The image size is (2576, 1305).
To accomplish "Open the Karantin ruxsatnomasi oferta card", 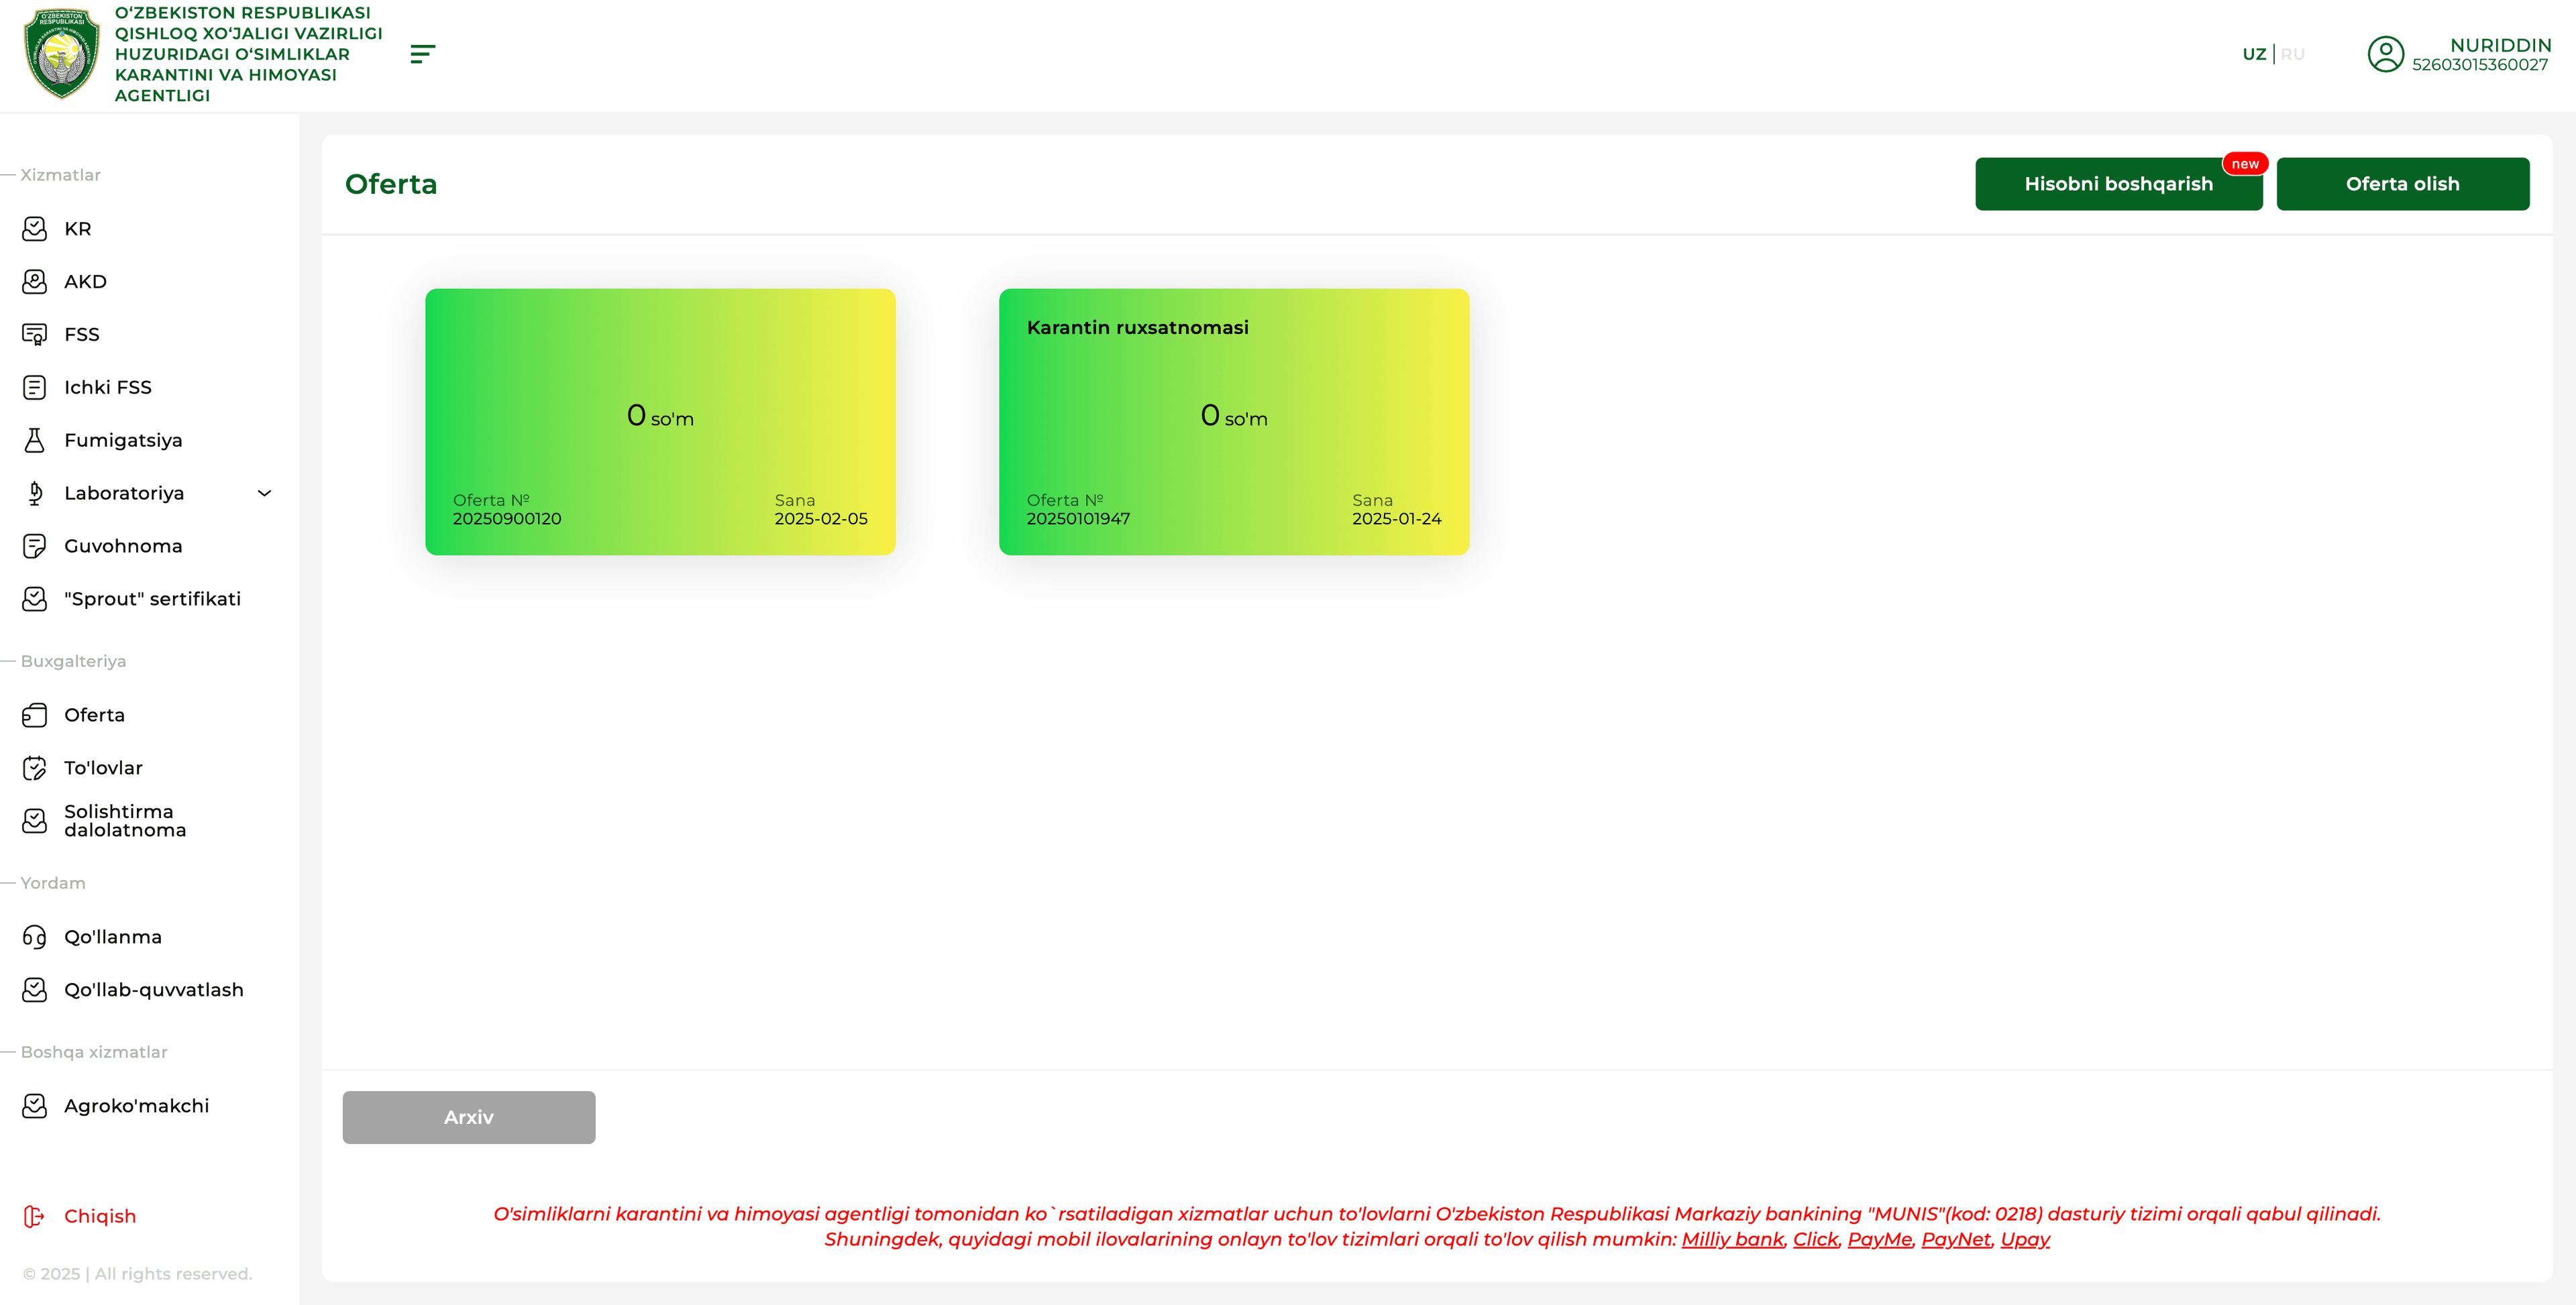I will click(1233, 422).
